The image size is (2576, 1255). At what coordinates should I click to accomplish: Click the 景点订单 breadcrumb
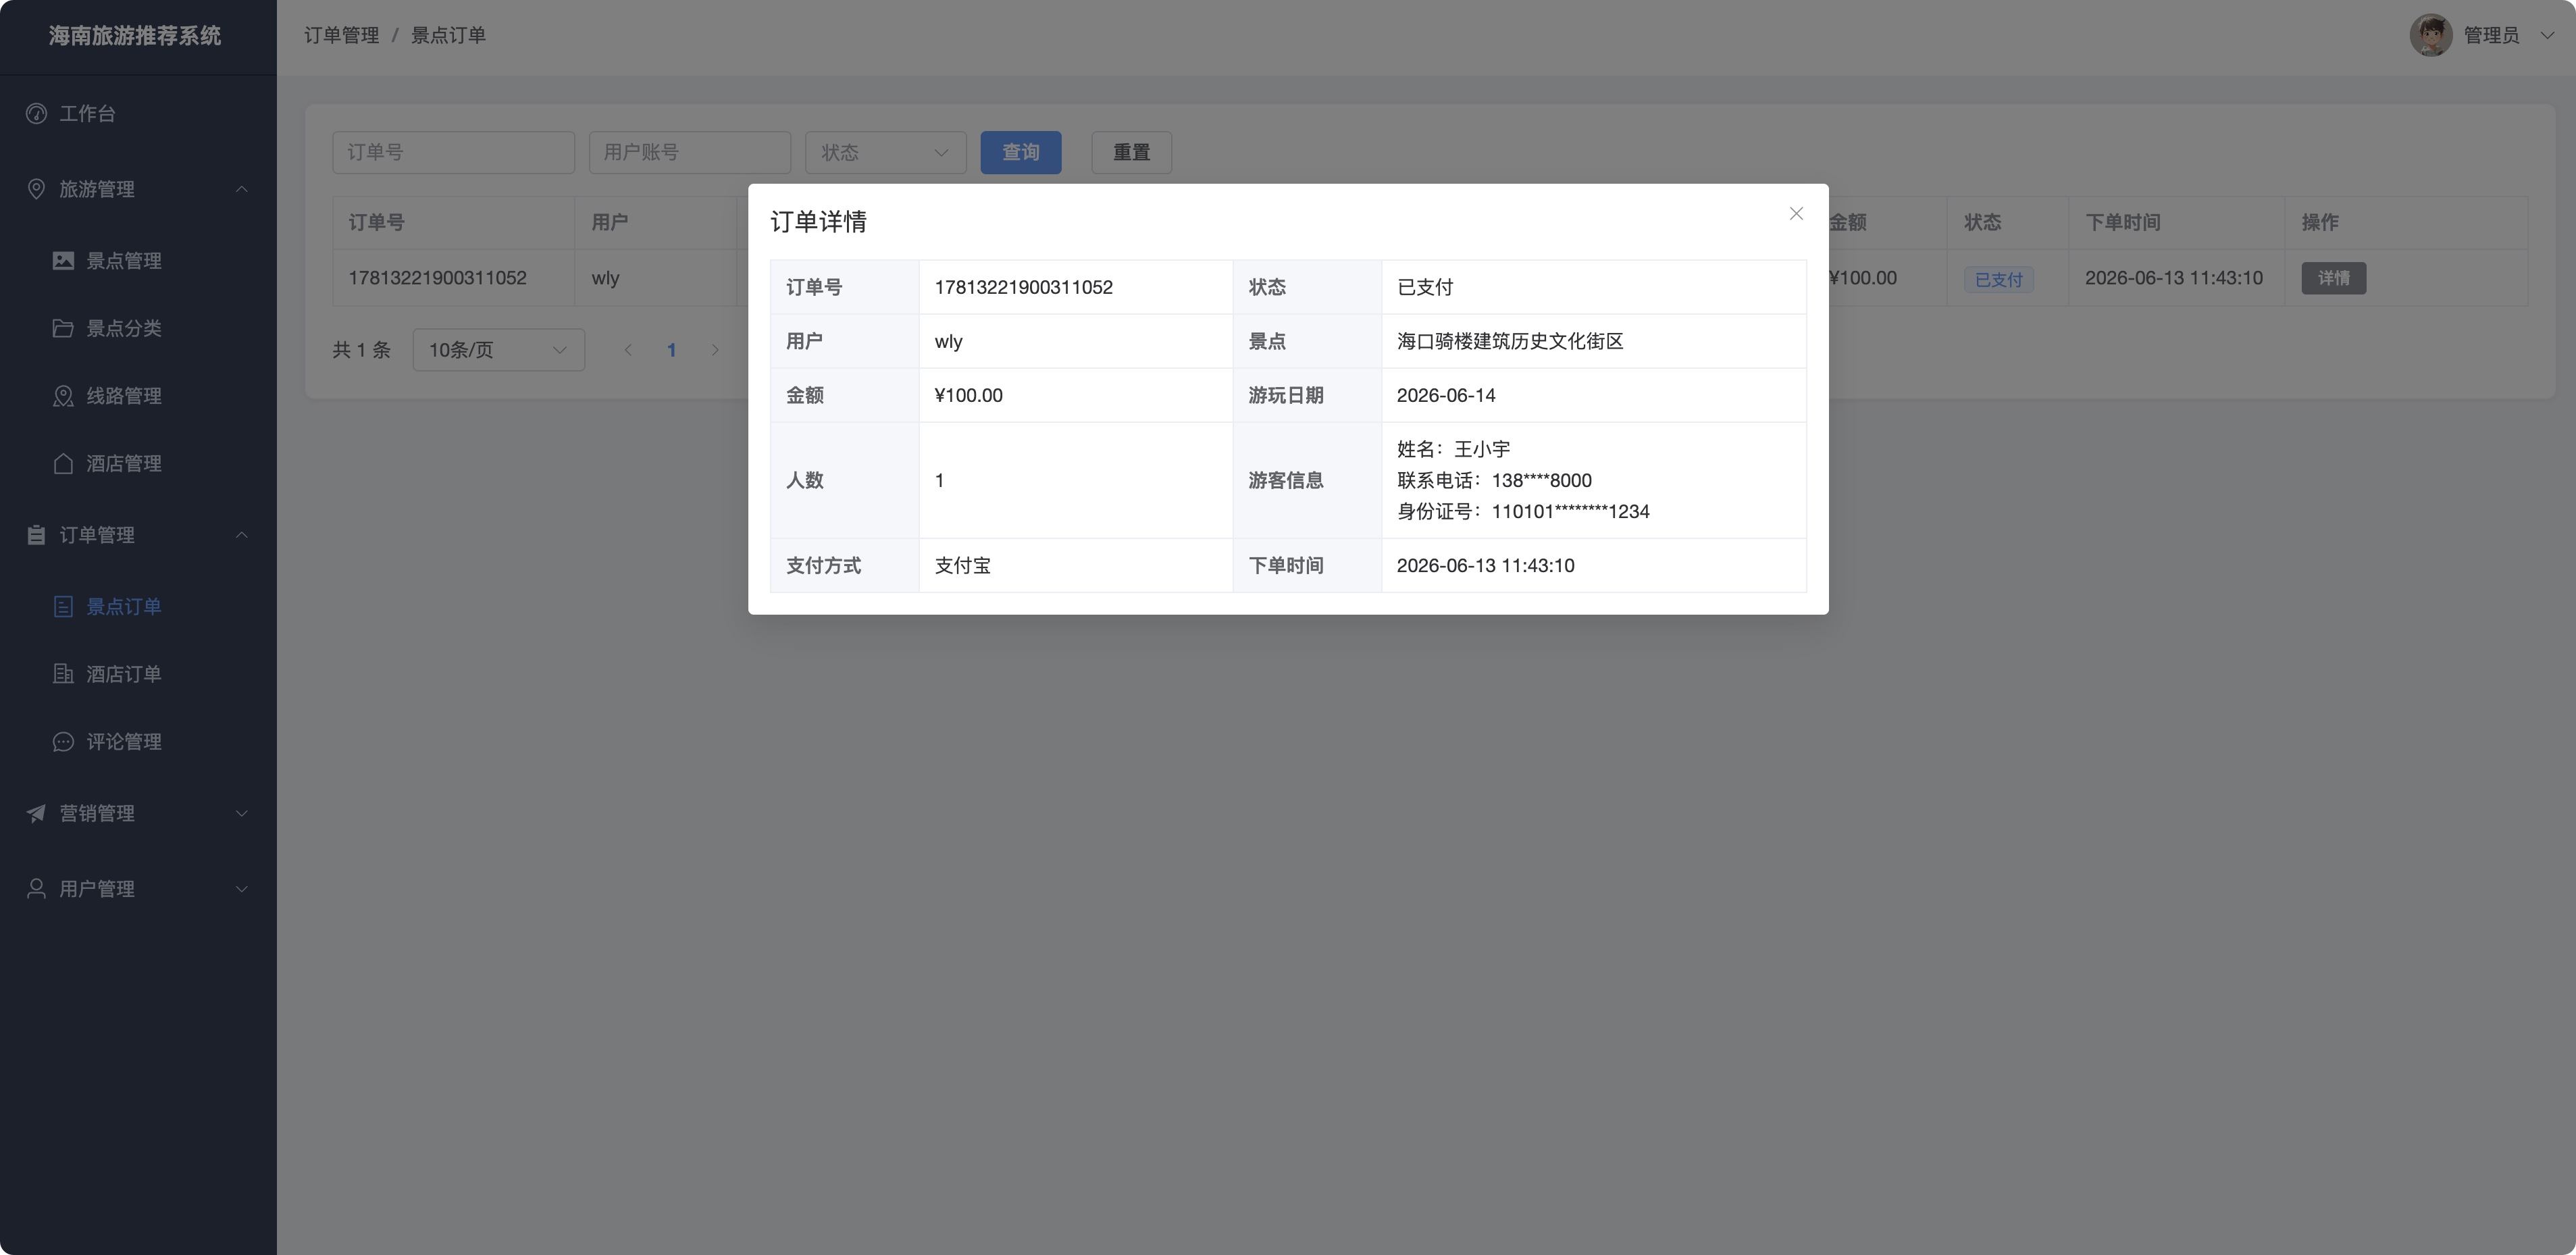448,35
